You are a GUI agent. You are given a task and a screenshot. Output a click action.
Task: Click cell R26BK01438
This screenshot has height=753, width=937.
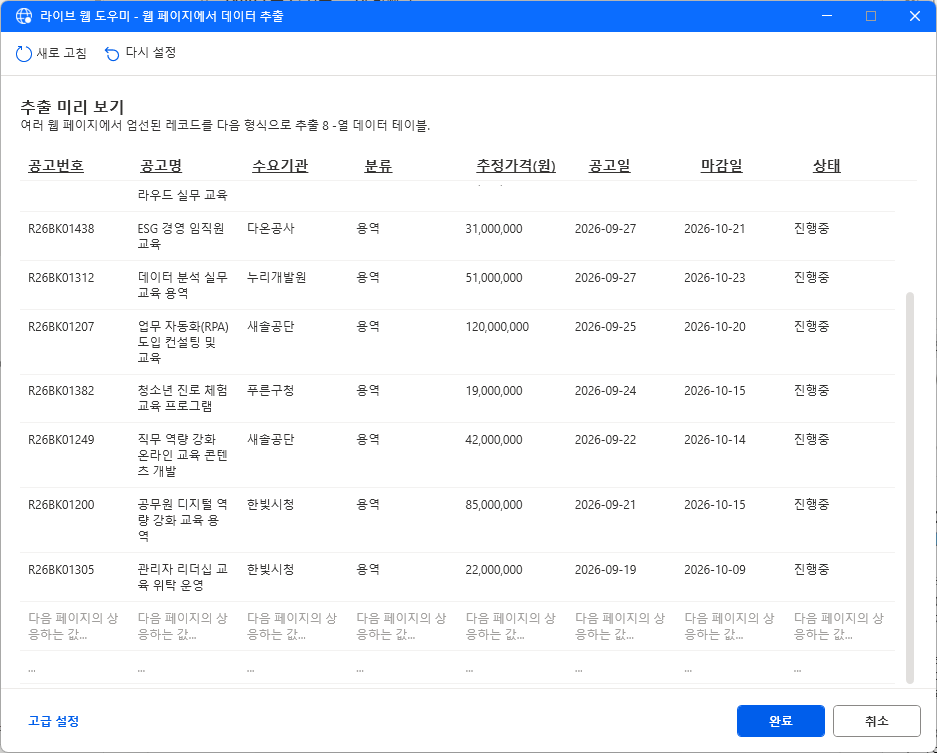click(61, 229)
